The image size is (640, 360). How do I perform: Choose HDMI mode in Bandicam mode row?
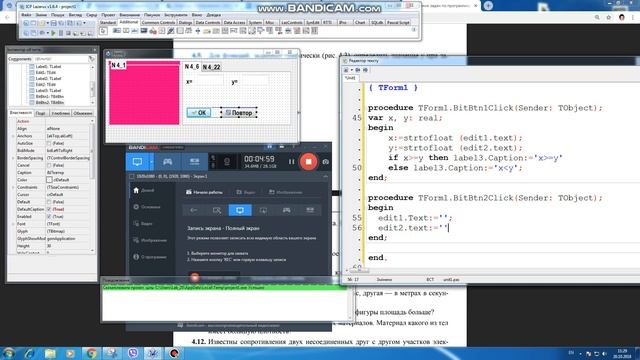pyautogui.click(x=310, y=210)
